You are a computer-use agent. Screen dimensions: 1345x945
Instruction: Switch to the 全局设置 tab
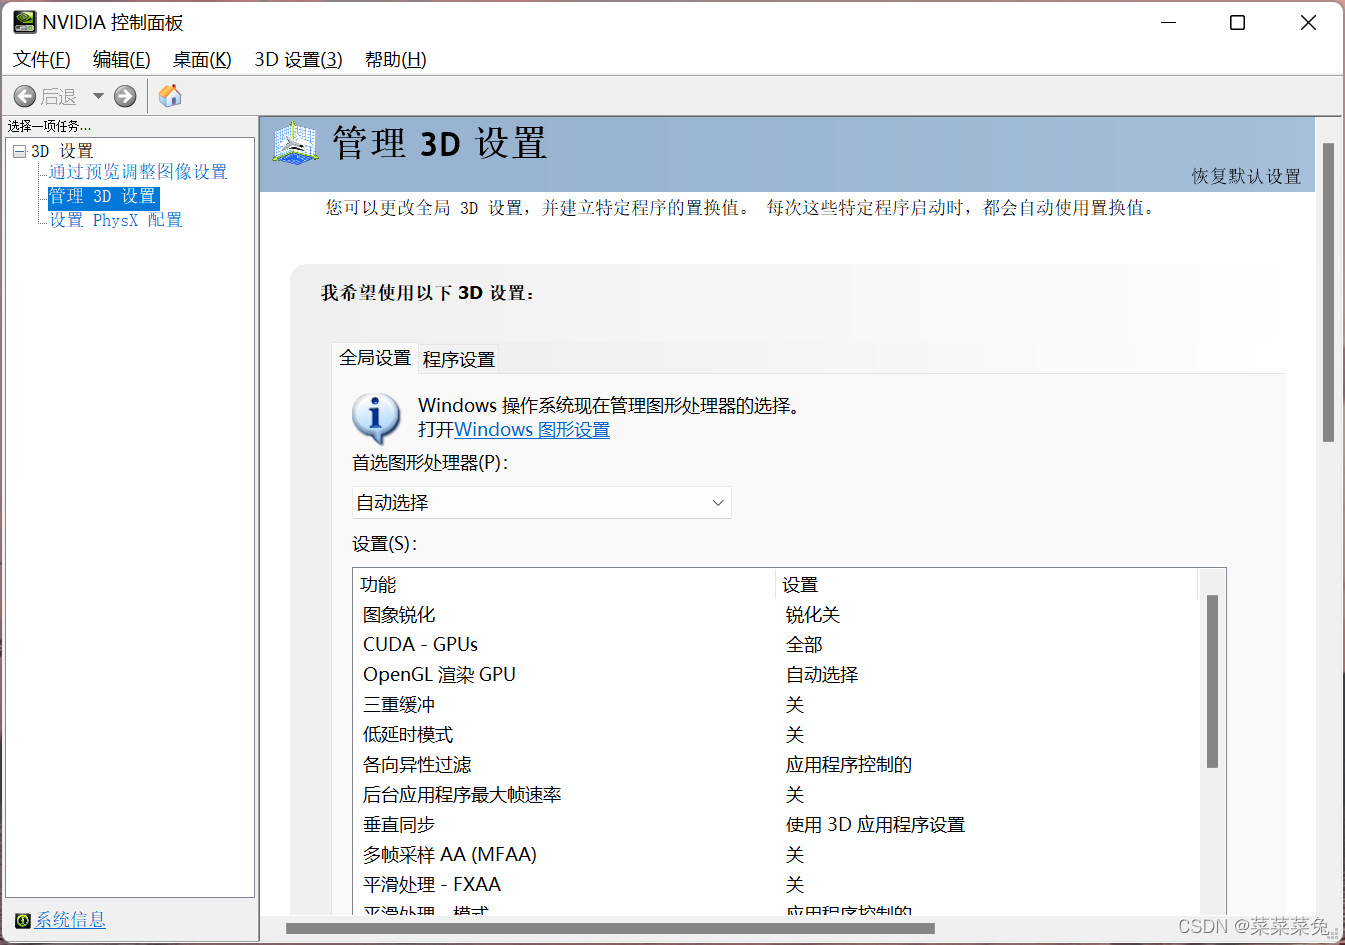pyautogui.click(x=374, y=358)
